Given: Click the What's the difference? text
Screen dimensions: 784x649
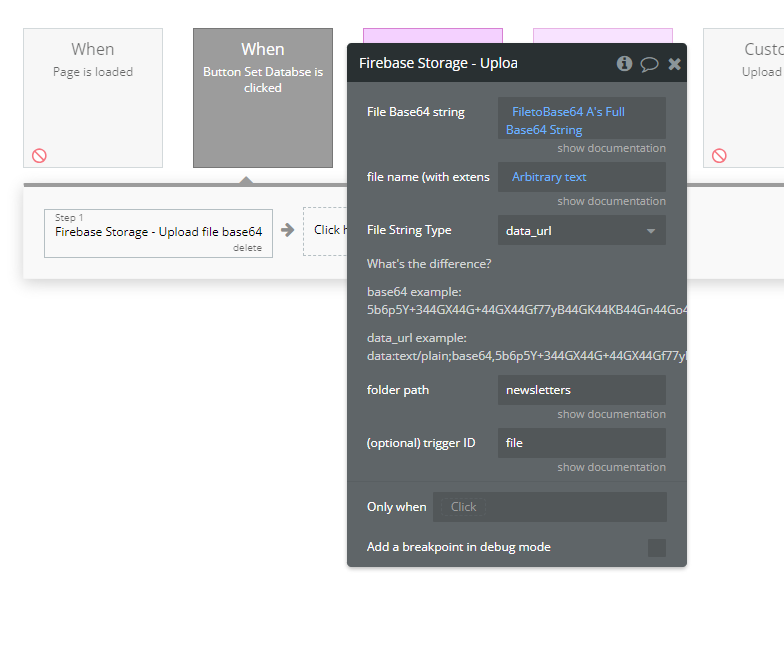Looking at the screenshot, I should 429,264.
